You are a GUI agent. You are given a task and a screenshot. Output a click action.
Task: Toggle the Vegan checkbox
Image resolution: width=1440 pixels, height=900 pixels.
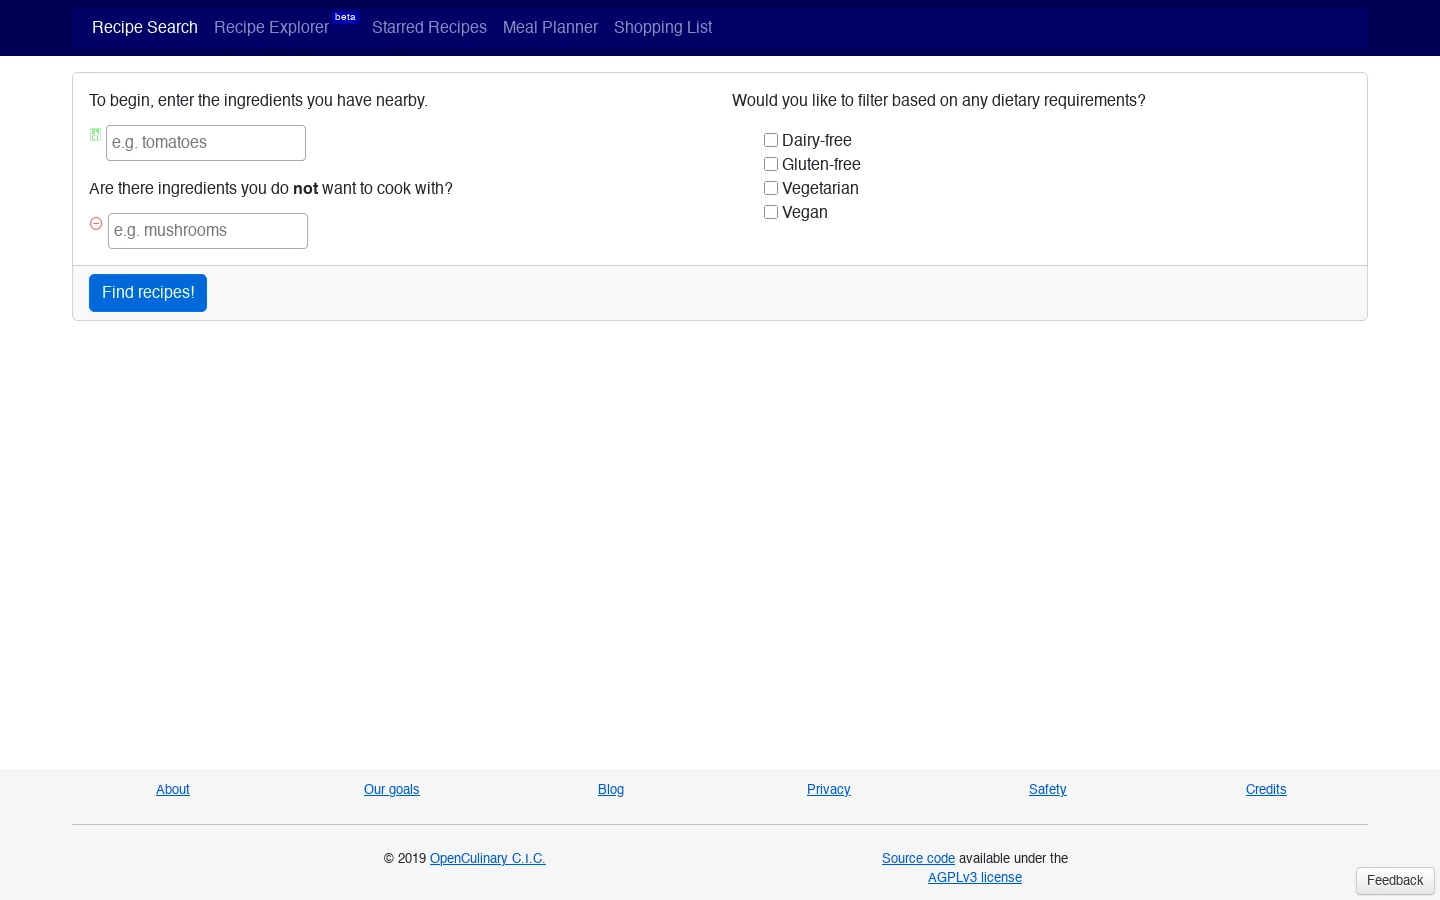click(x=771, y=212)
